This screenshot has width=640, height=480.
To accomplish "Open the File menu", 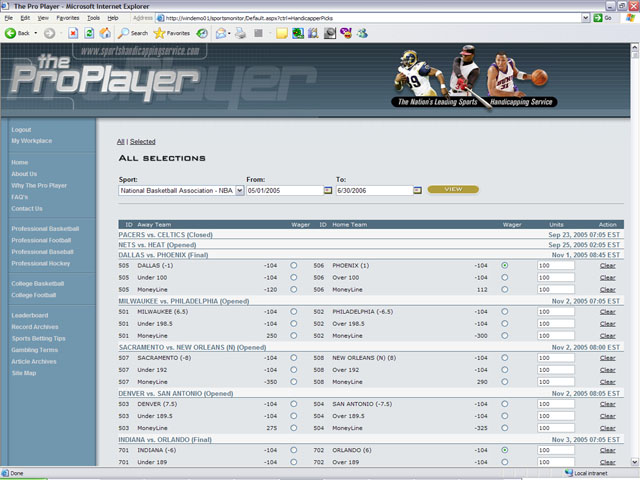I will [9, 18].
